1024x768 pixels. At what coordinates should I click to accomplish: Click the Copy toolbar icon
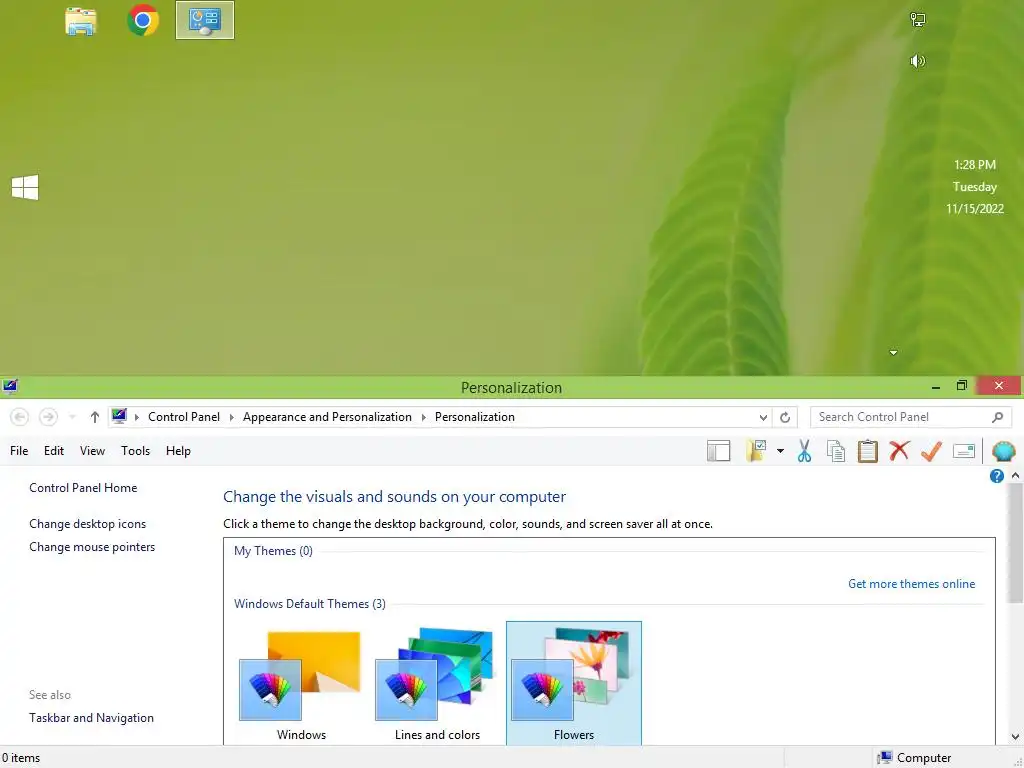835,451
